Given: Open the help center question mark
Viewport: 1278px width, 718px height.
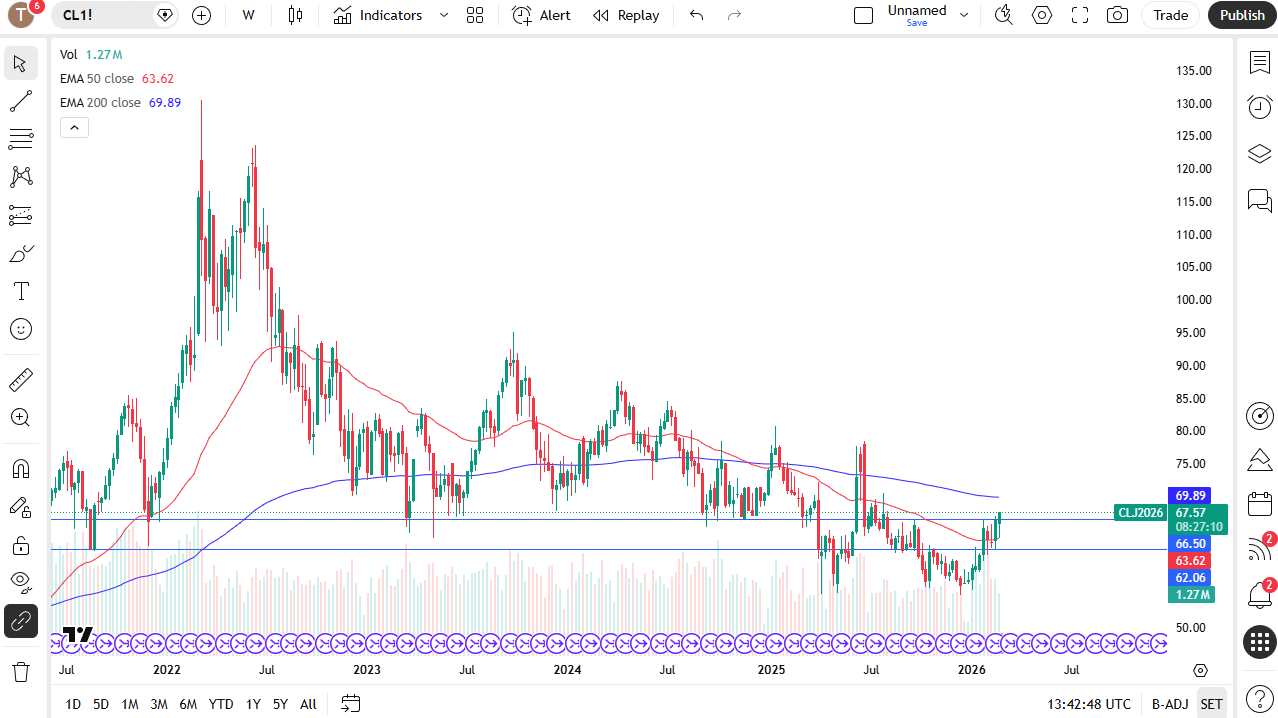Looking at the screenshot, I should point(1259,698).
